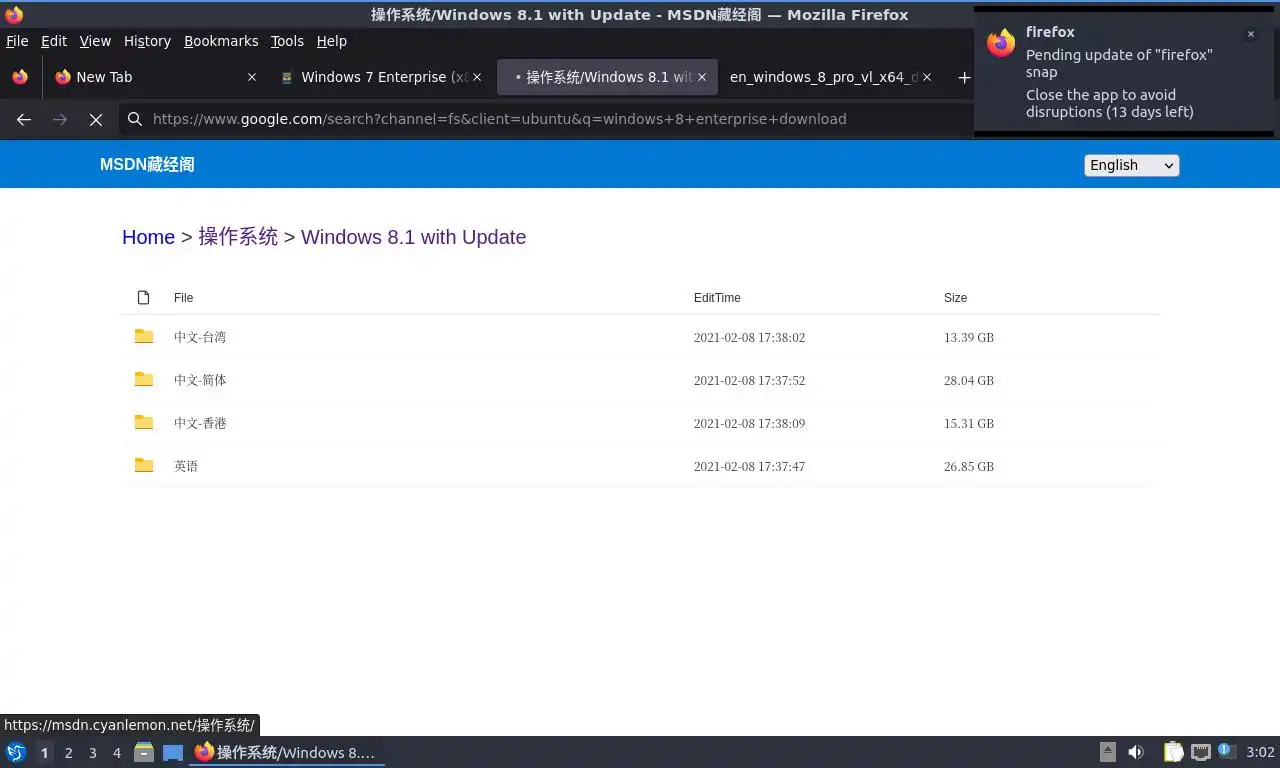
Task: Open the Bookmarks menu
Action: pos(221,41)
